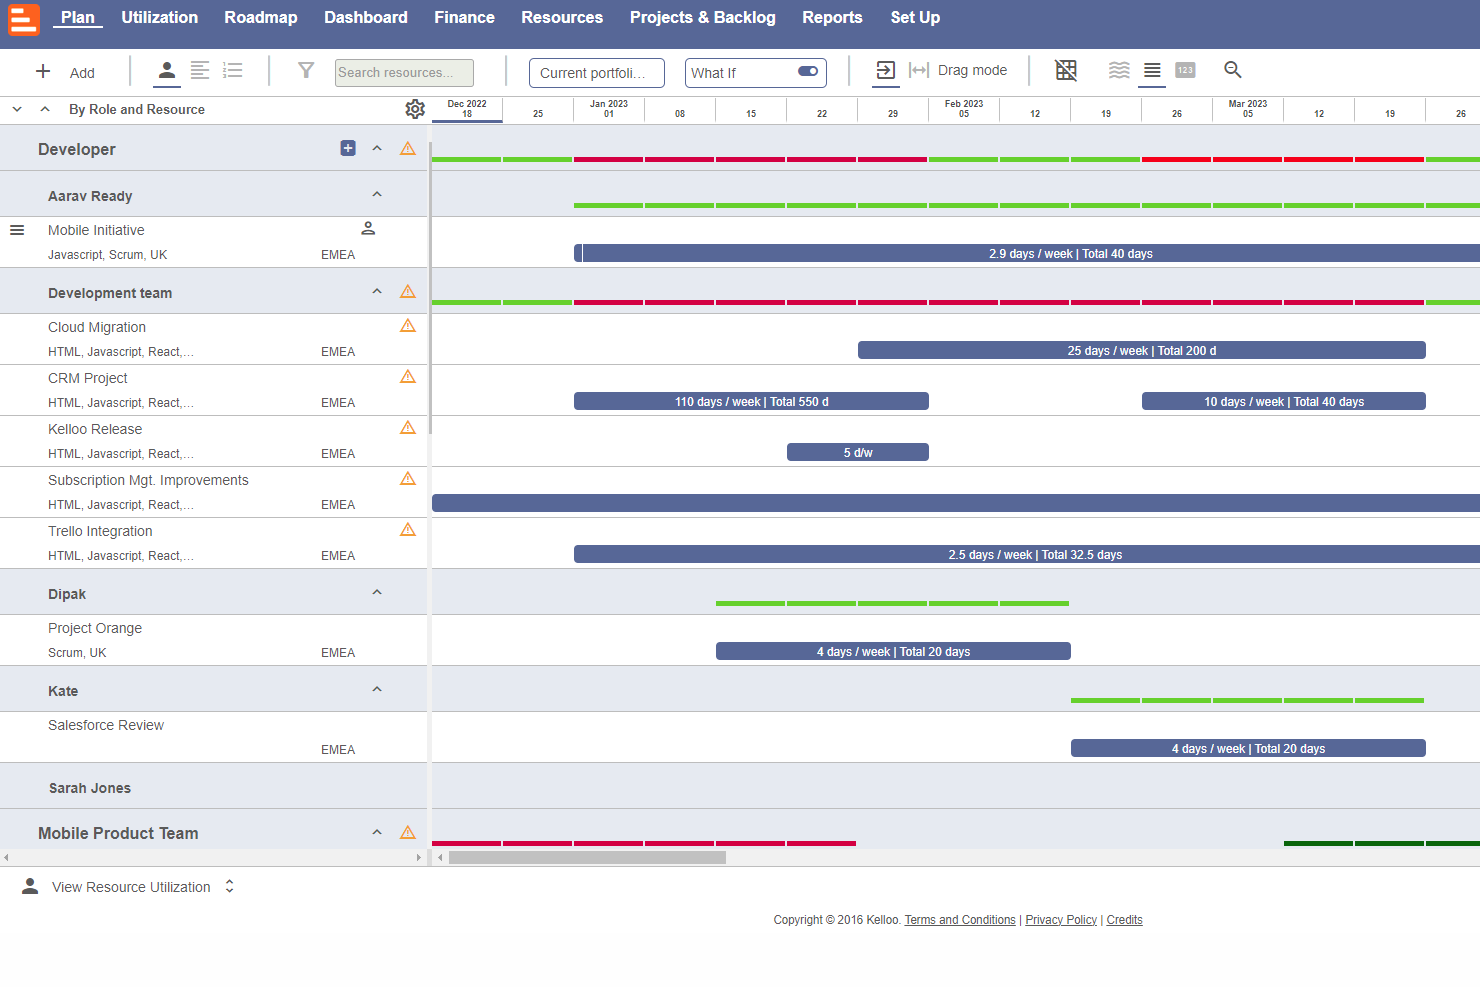
Task: Collapse the Aarav Ready group
Action: [377, 194]
